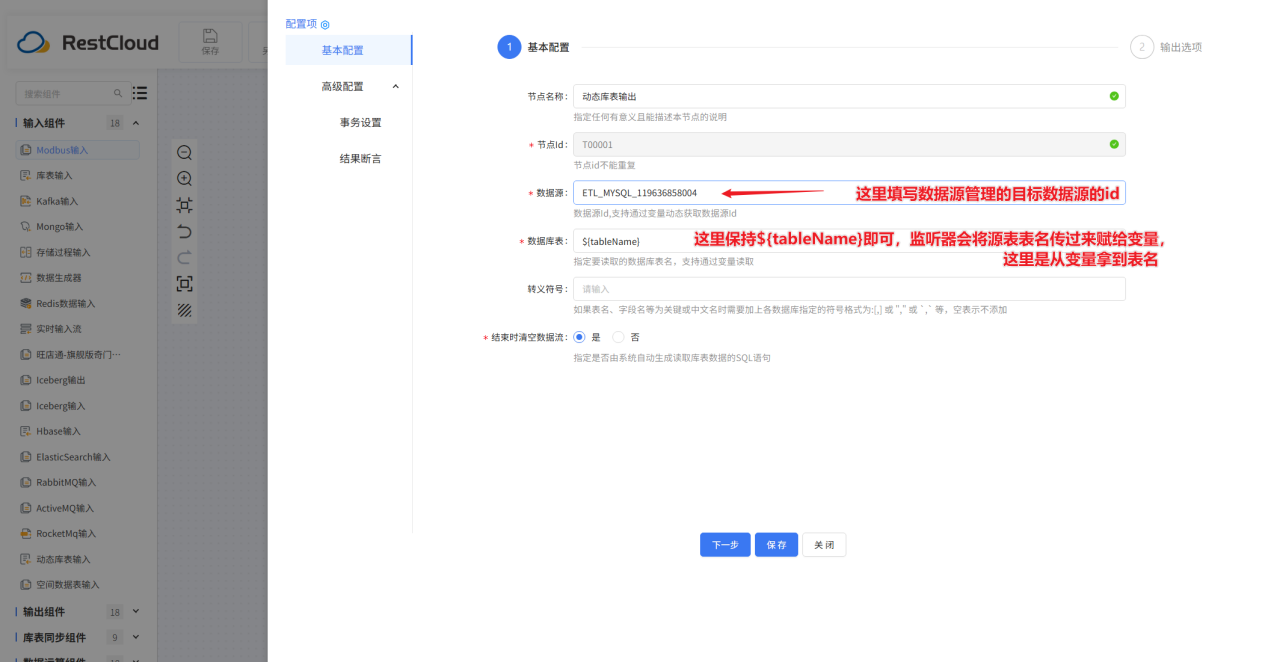Image resolution: width=1268 pixels, height=662 pixels.
Task: Select 是 for 结束时清空数据流
Action: pos(579,337)
